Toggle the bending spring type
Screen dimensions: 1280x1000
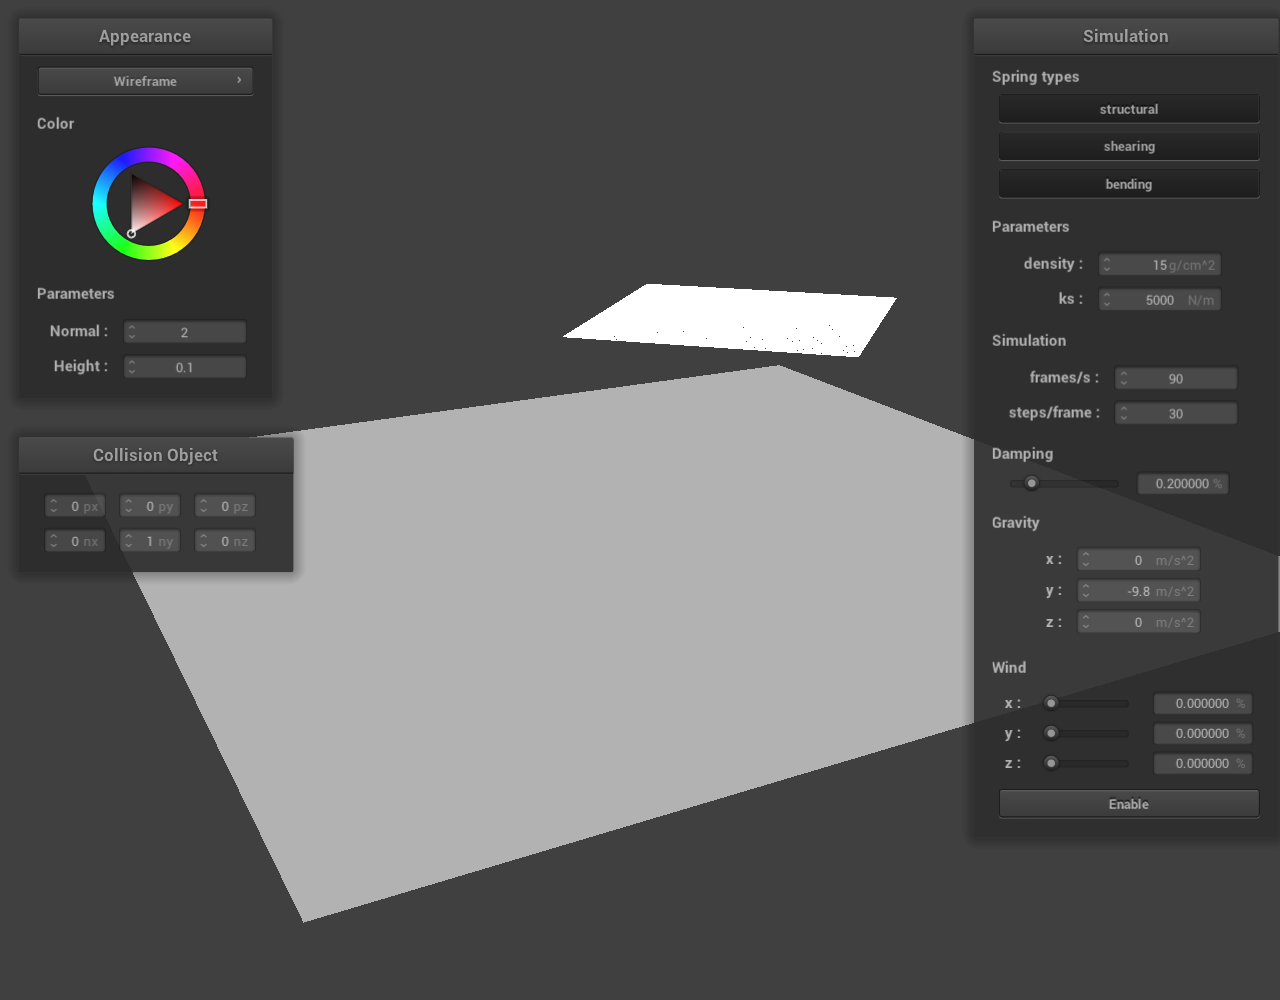tap(1128, 184)
